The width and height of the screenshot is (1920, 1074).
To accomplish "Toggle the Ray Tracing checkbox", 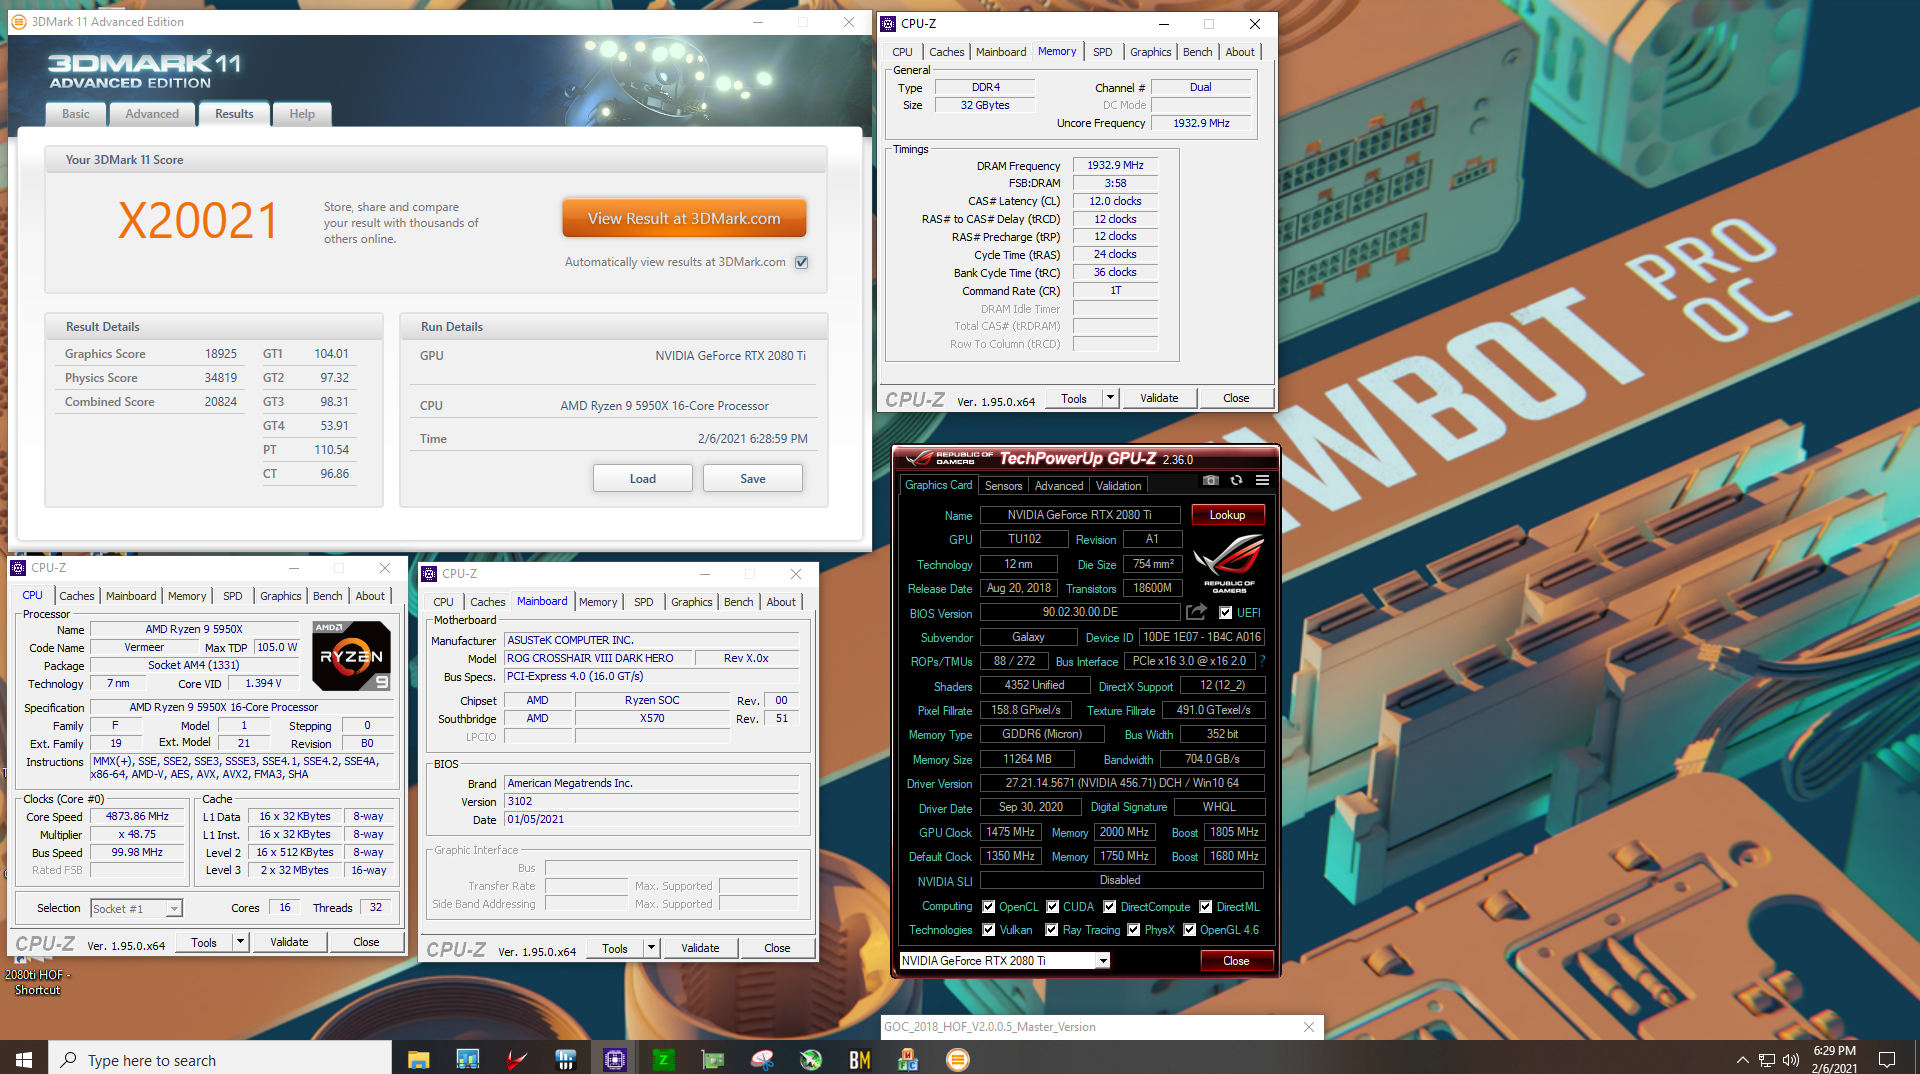I will point(1051,929).
